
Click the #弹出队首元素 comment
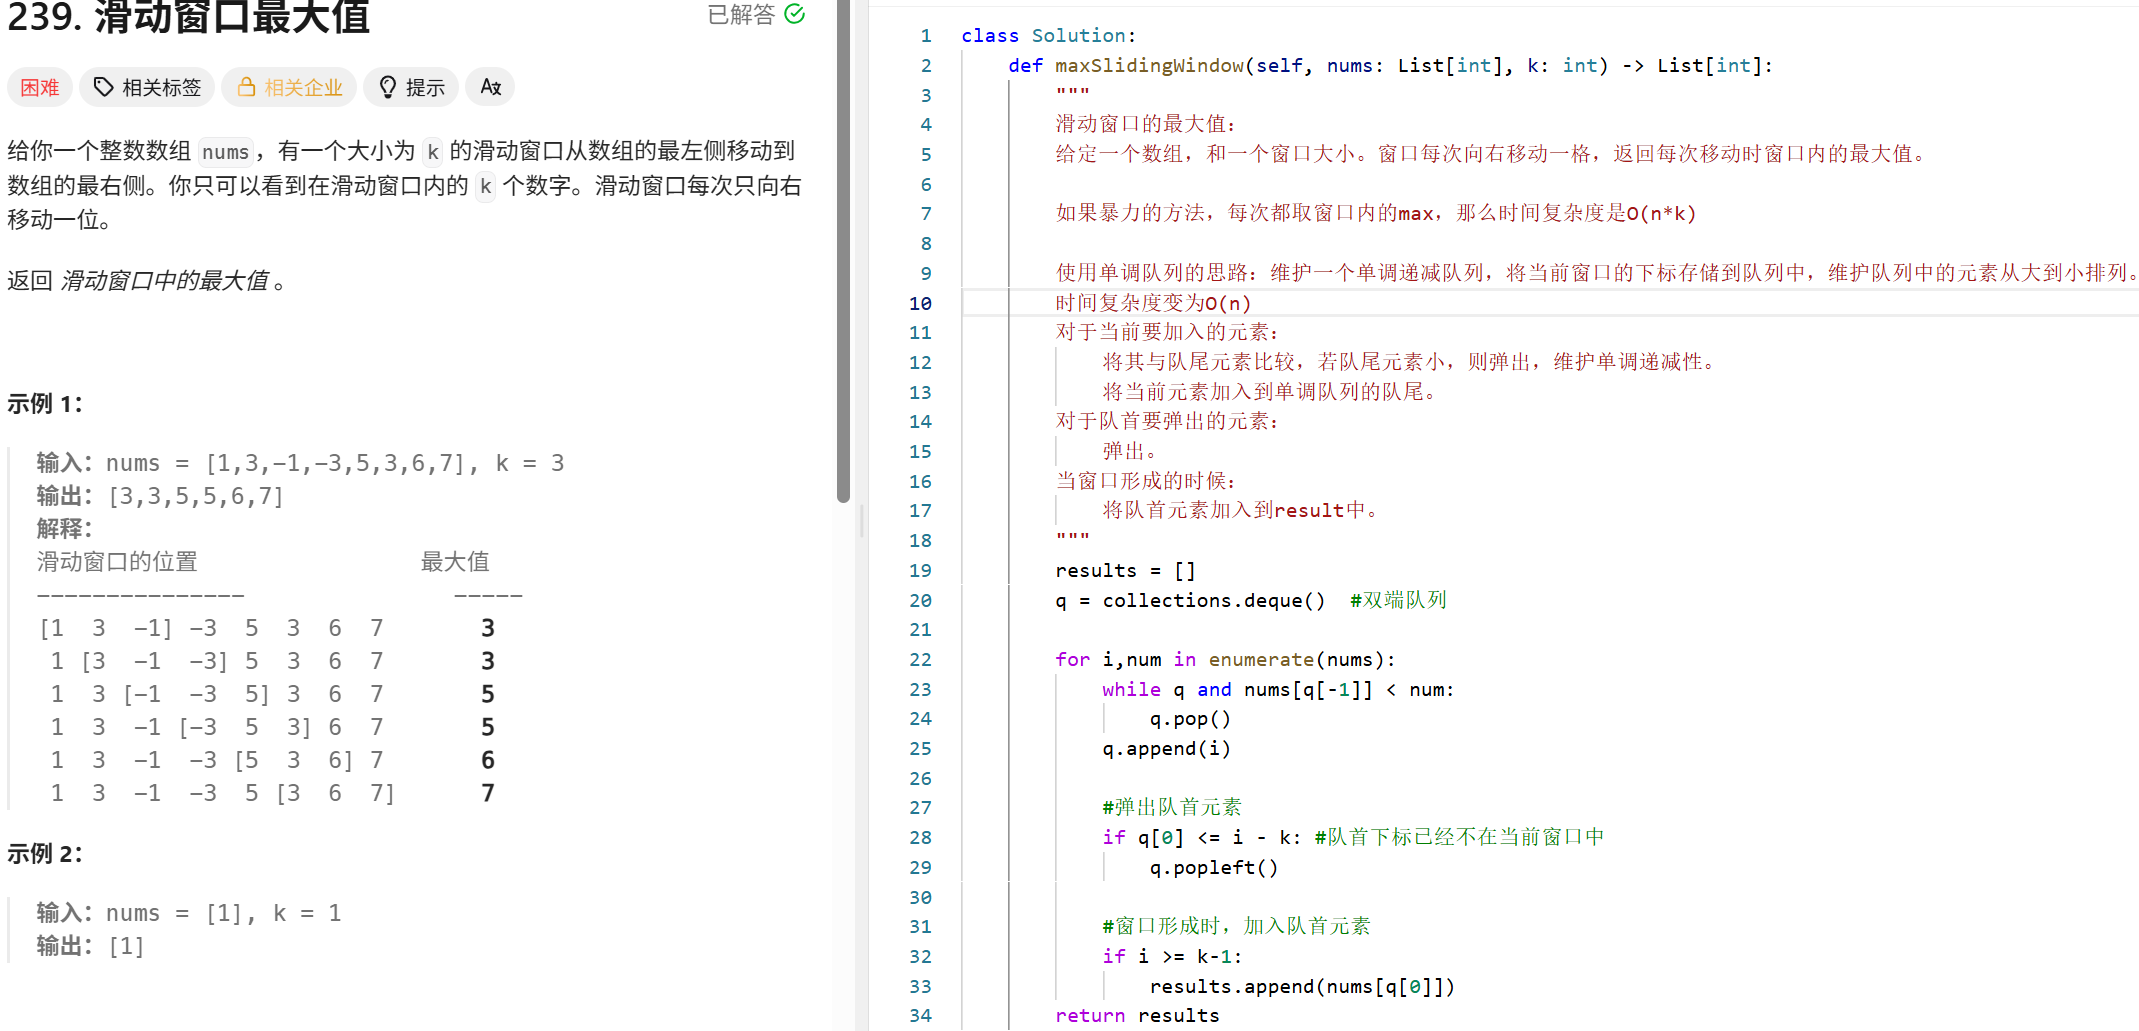pos(1172,807)
